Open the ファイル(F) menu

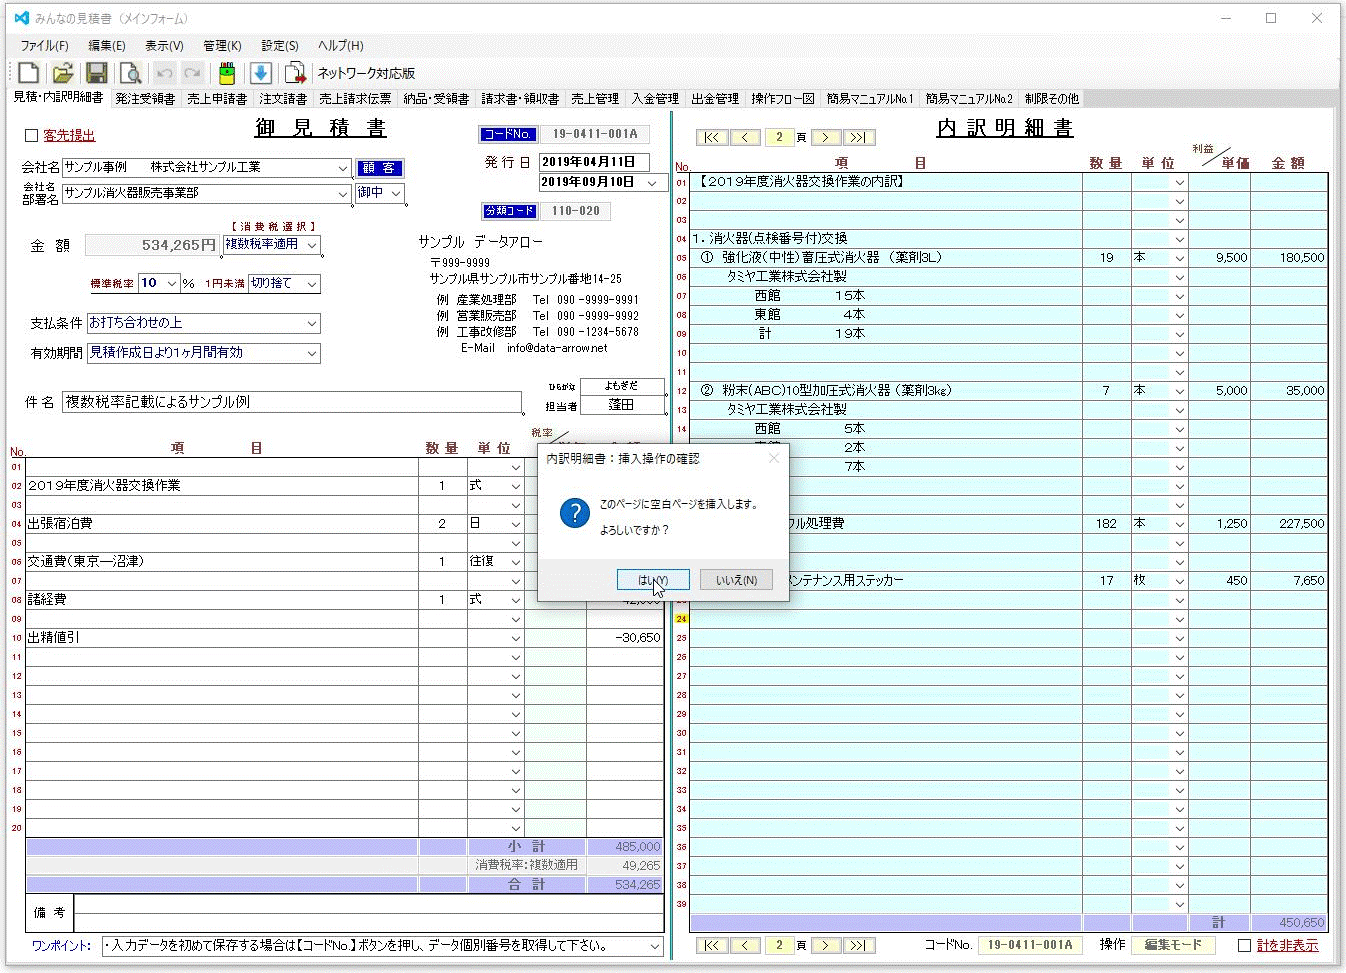pos(44,46)
